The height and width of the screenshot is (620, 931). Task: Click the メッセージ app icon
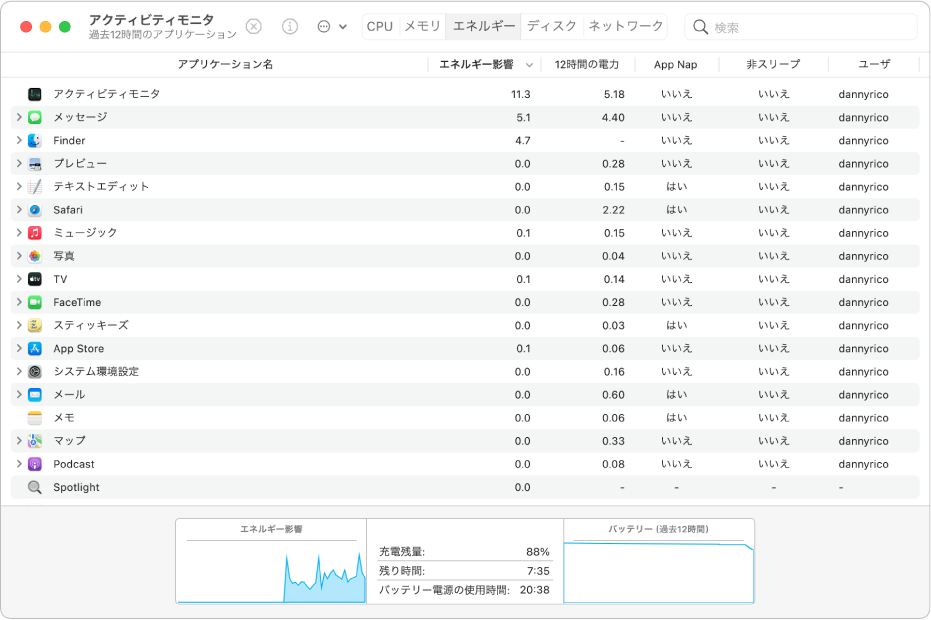[35, 117]
